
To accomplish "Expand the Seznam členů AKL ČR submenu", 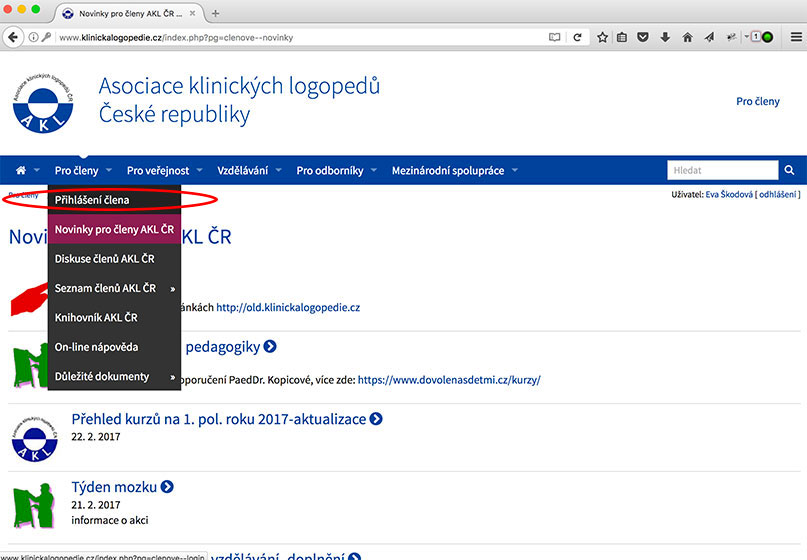I will coord(113,288).
